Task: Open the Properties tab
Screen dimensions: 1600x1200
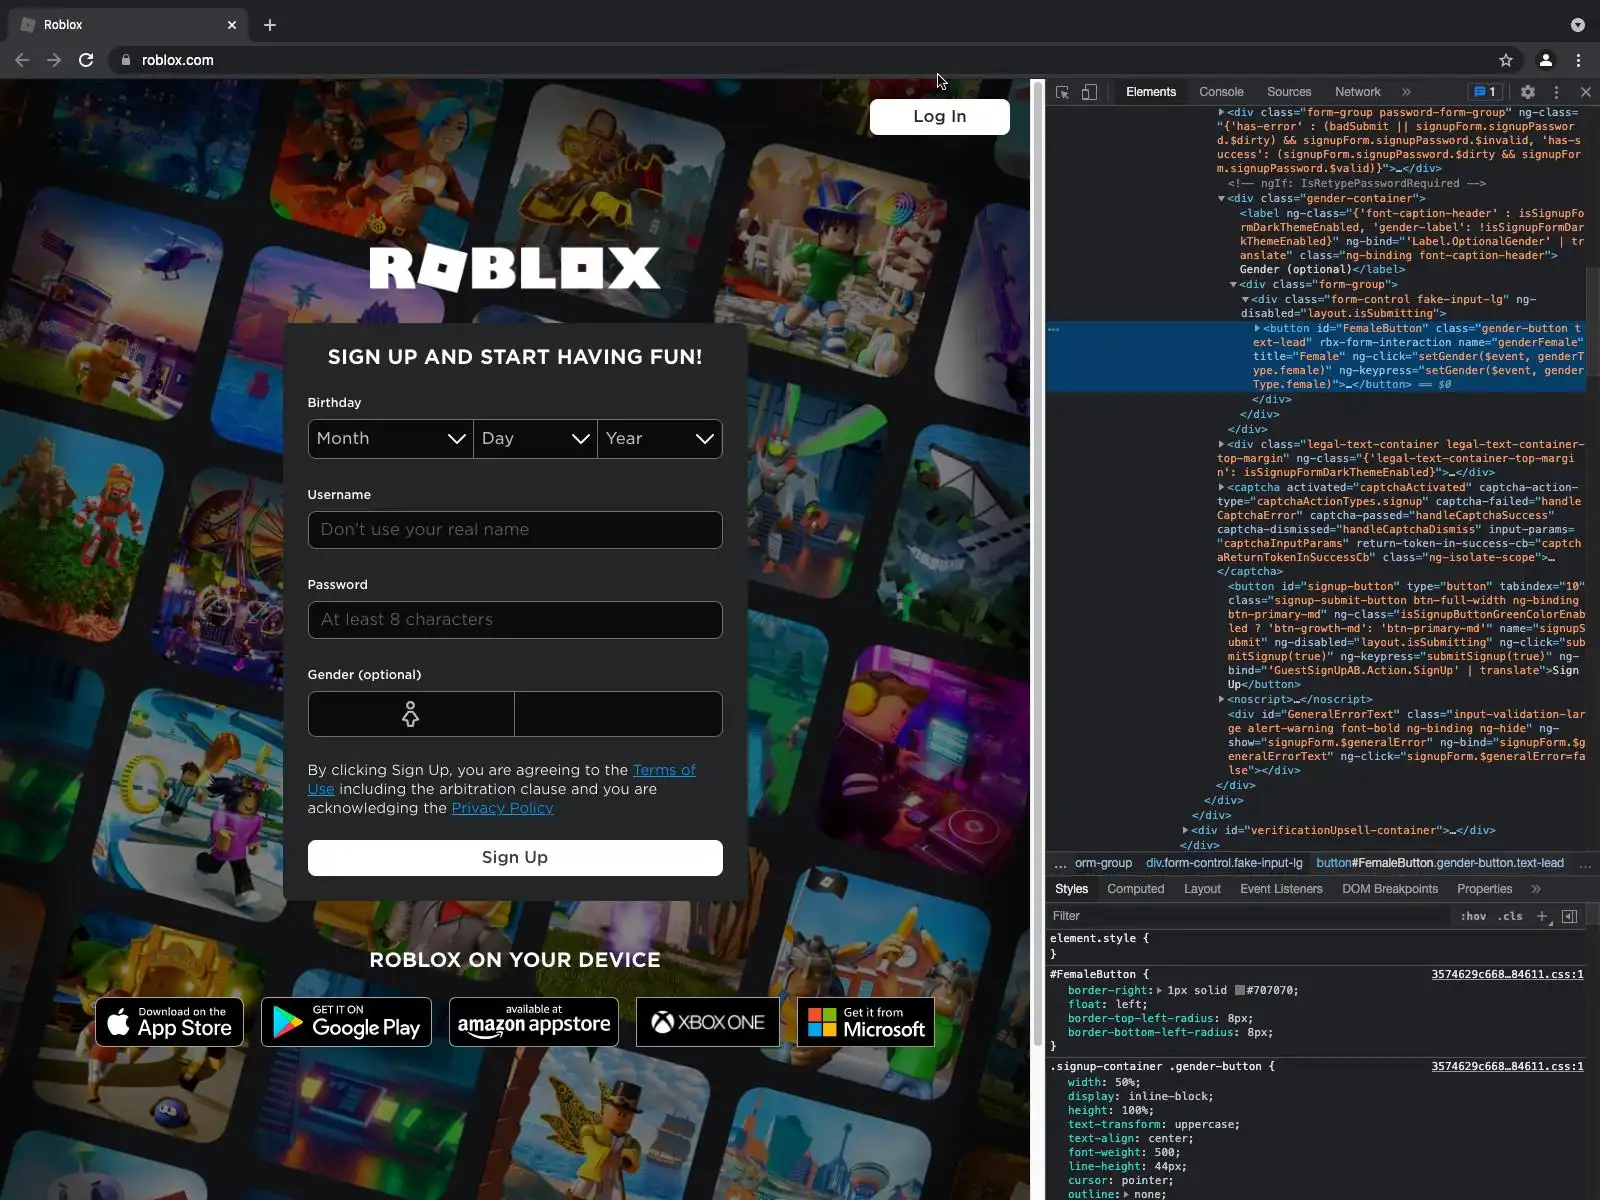Action: click(x=1484, y=889)
